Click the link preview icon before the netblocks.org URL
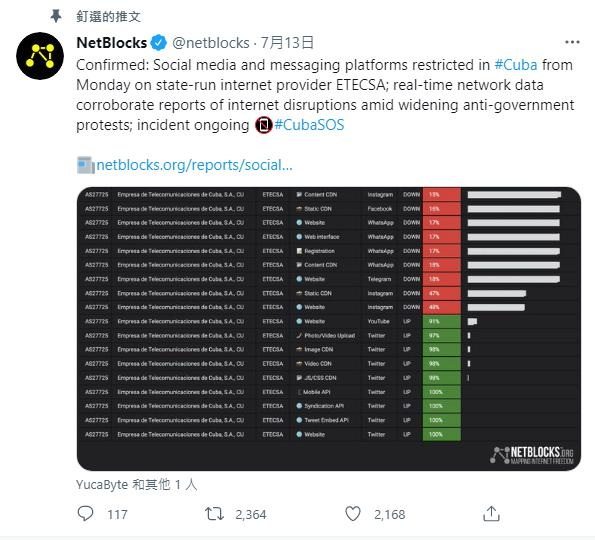Viewport: 595px width, 540px height. point(86,165)
